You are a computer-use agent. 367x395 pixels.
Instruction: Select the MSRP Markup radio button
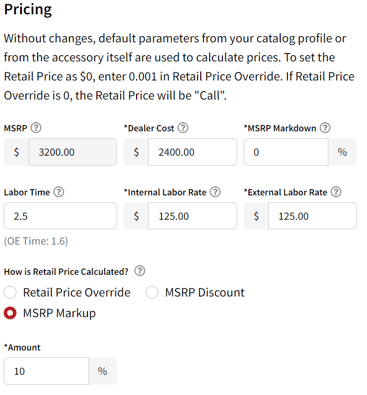(10, 313)
